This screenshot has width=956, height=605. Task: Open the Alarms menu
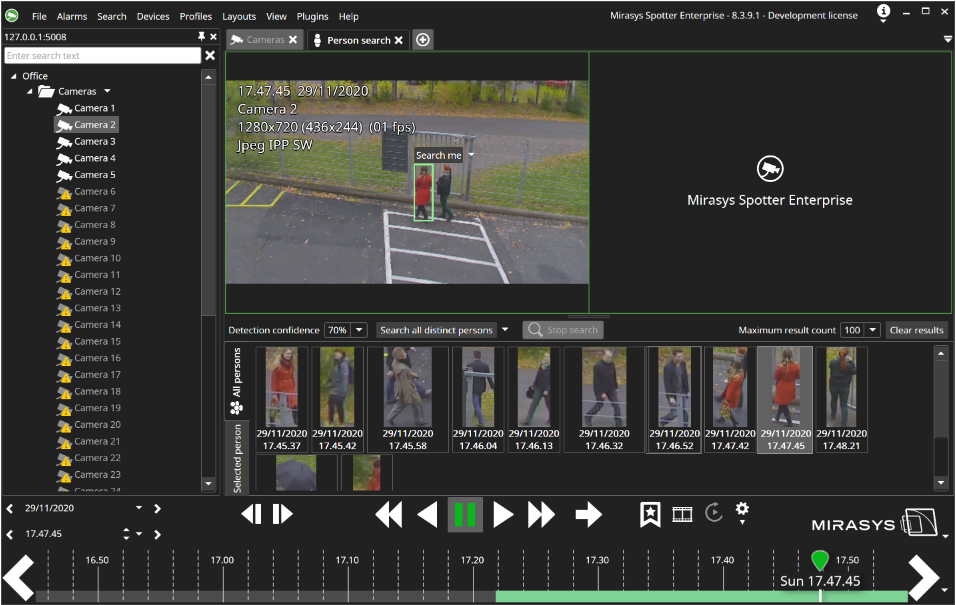click(72, 17)
